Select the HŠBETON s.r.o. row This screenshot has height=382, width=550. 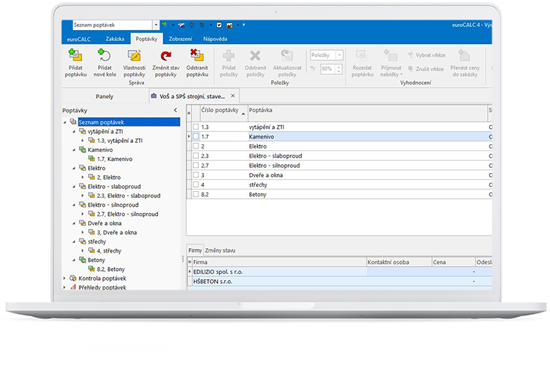340,281
